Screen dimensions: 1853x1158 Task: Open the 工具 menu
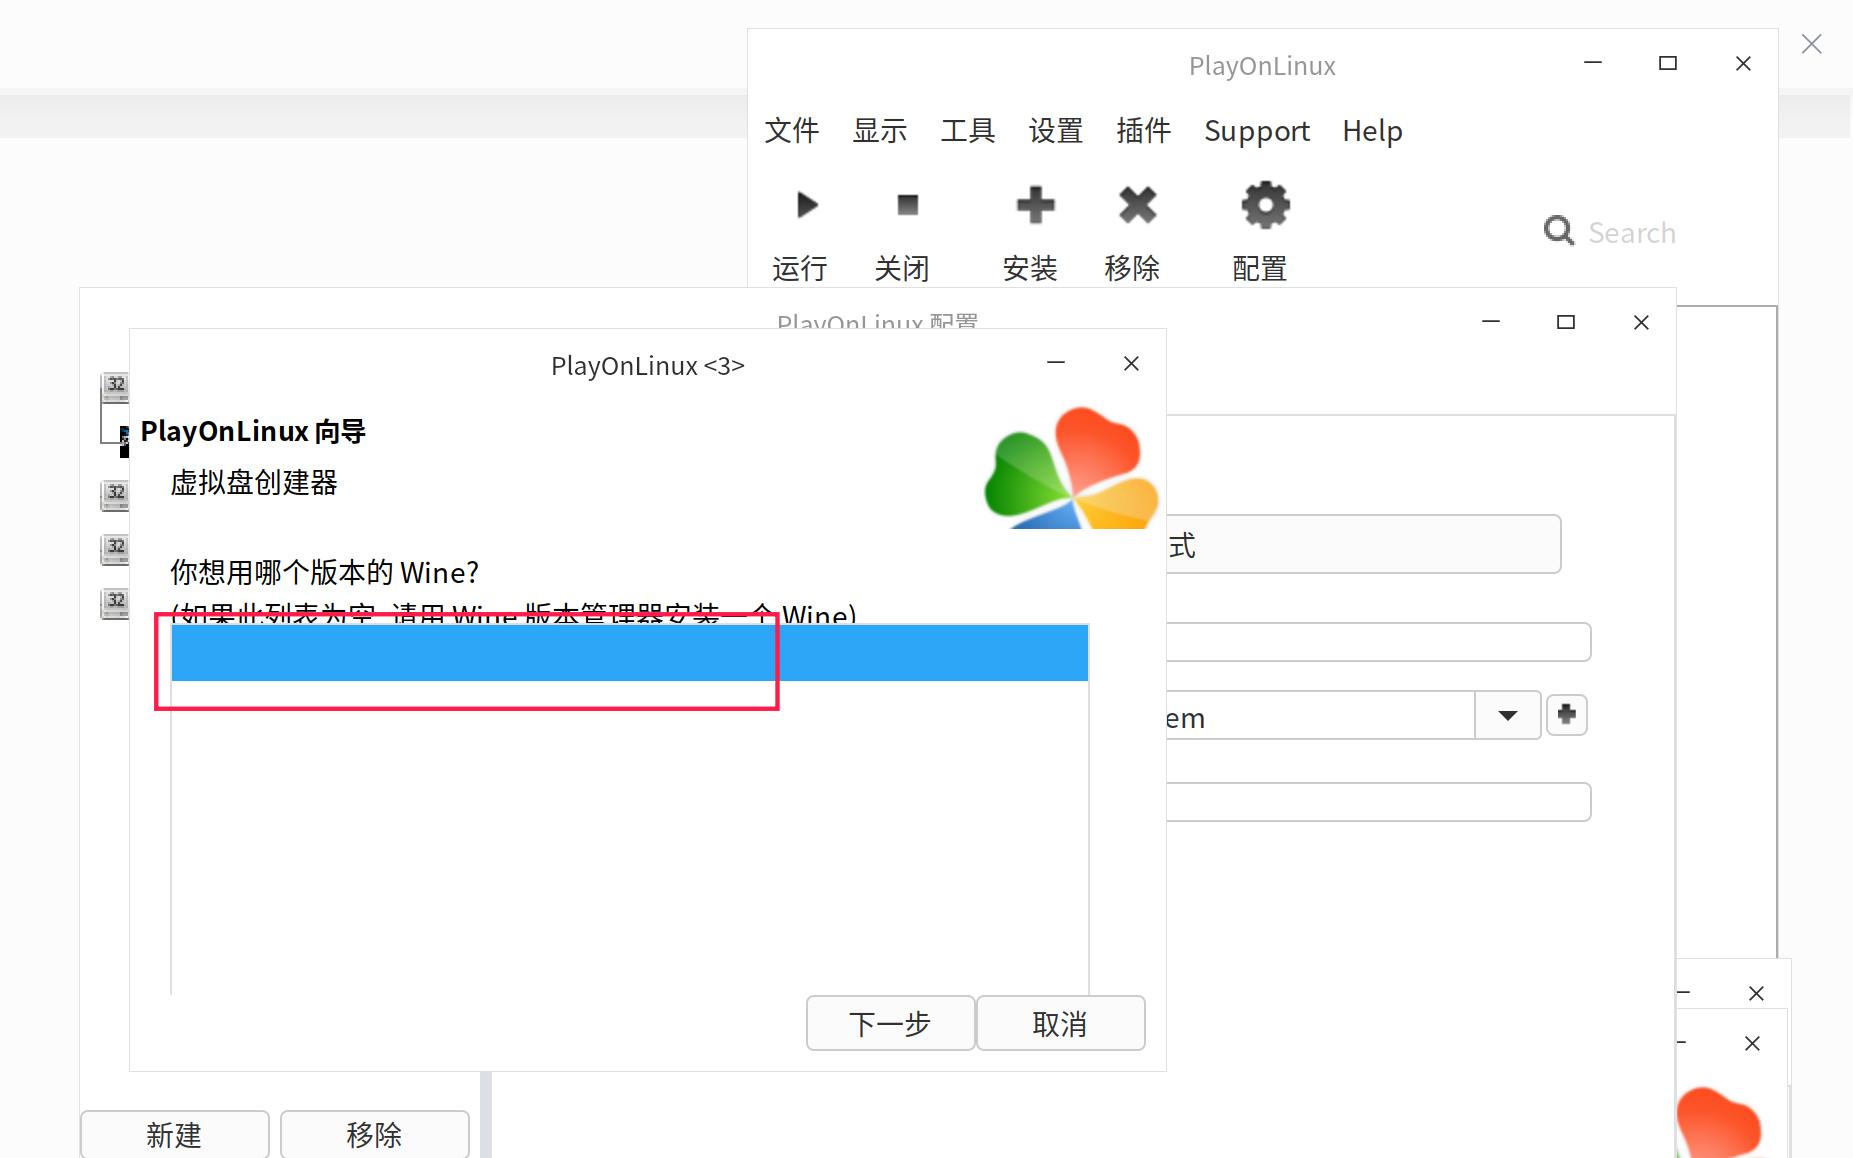click(967, 131)
